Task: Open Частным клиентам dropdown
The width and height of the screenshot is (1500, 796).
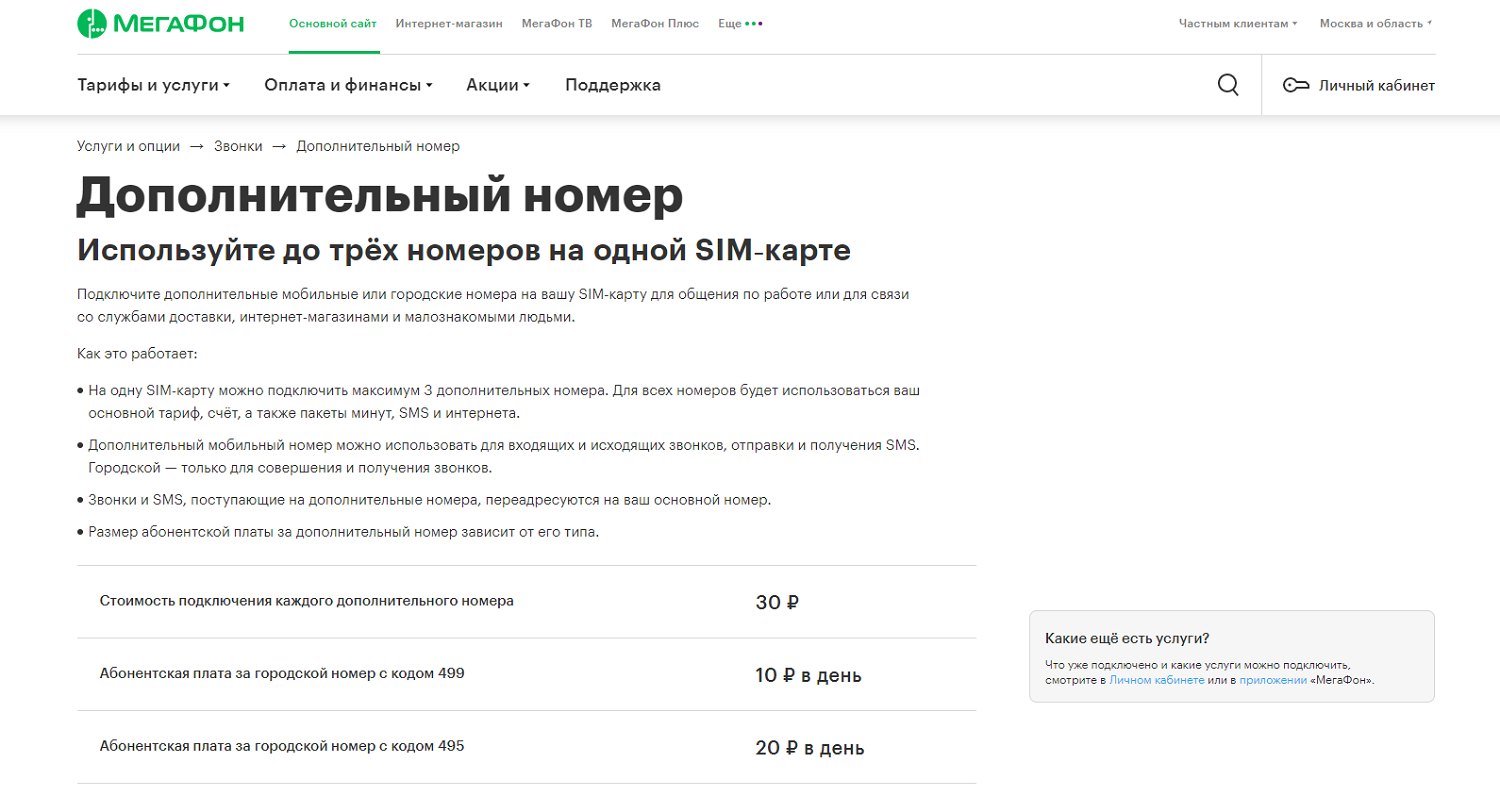Action: 1238,23
